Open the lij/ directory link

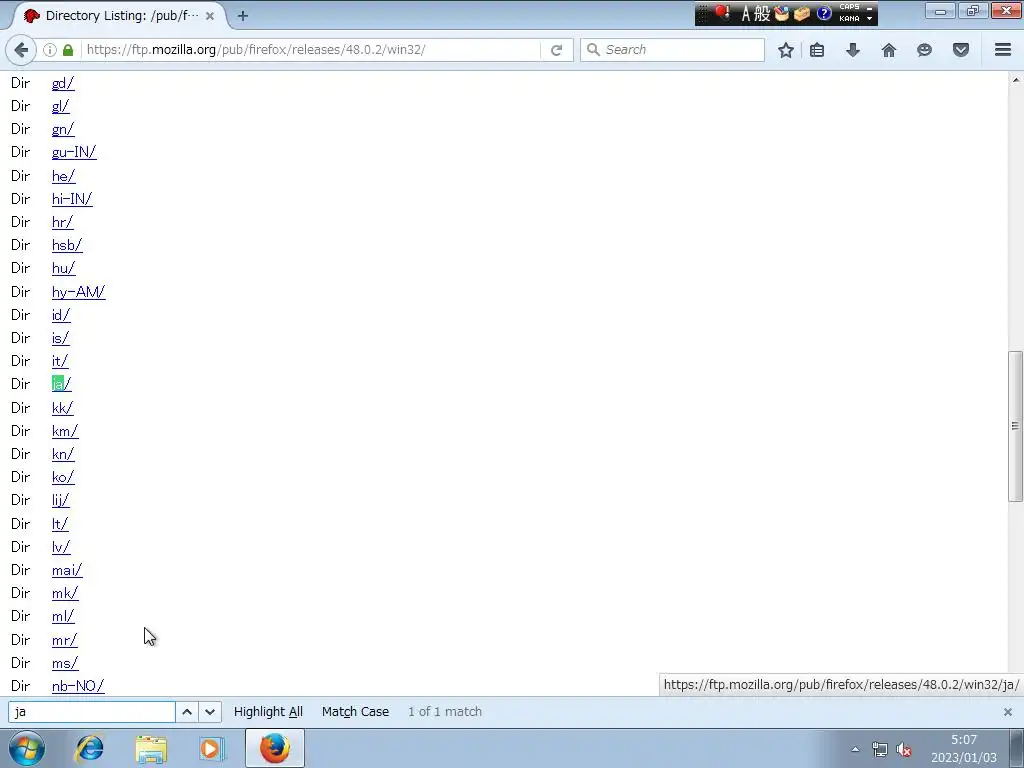[x=60, y=500]
